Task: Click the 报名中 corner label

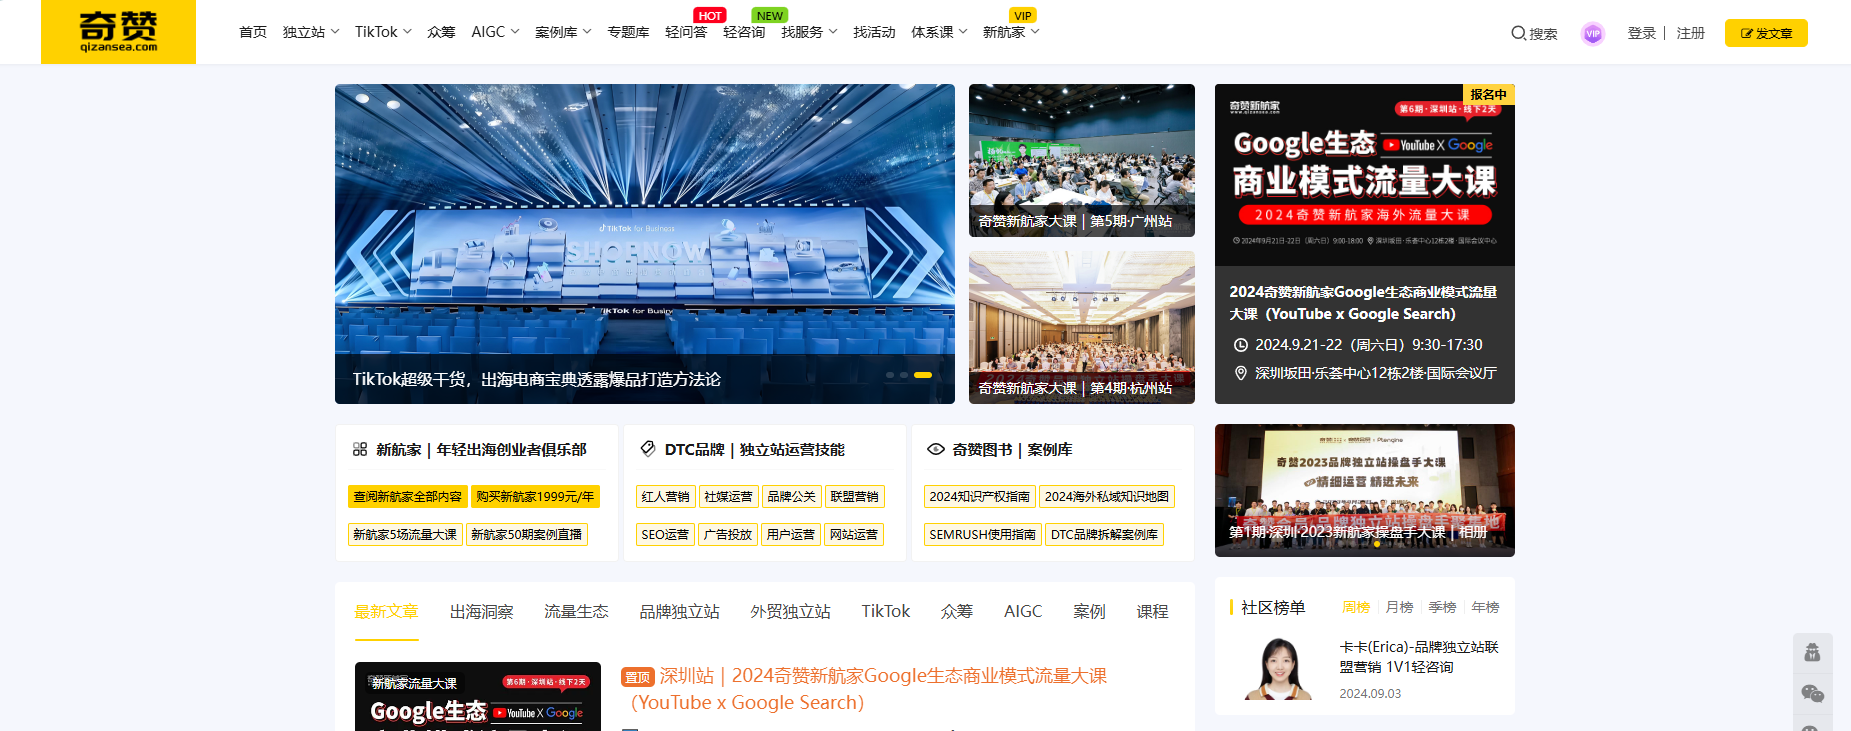Action: tap(1488, 94)
